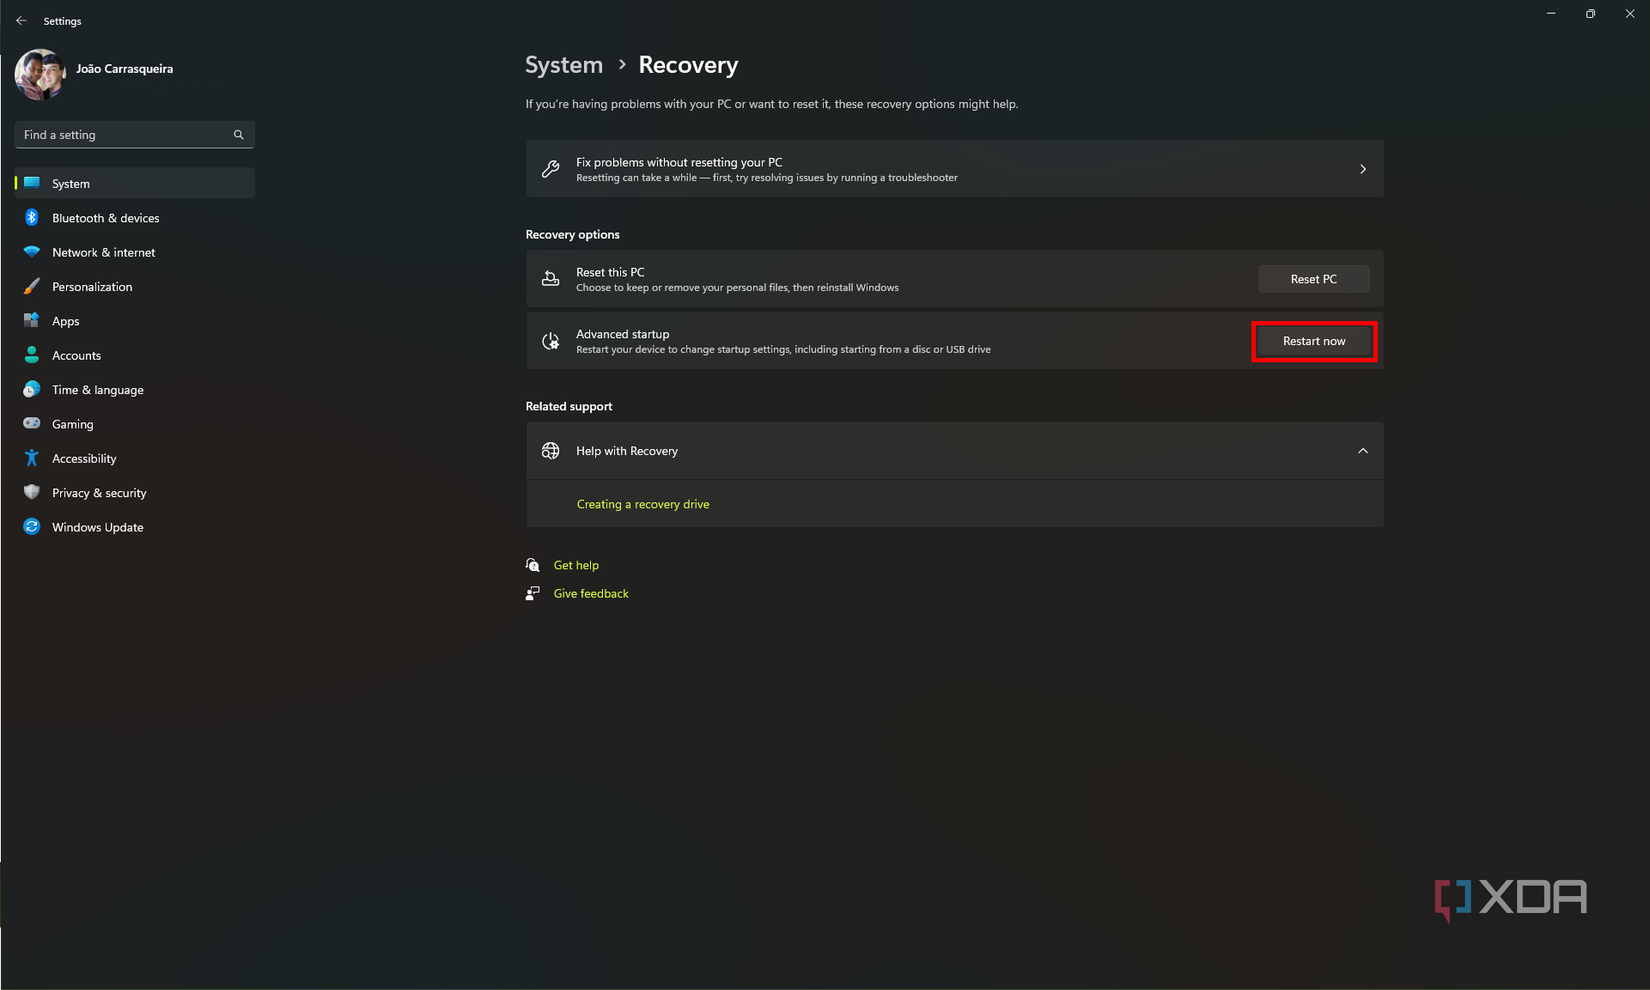This screenshot has width=1650, height=990.
Task: Click the Reset PC button
Action: click(x=1313, y=279)
